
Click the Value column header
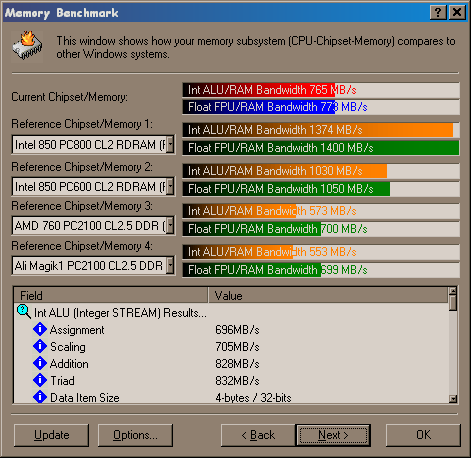[328, 295]
